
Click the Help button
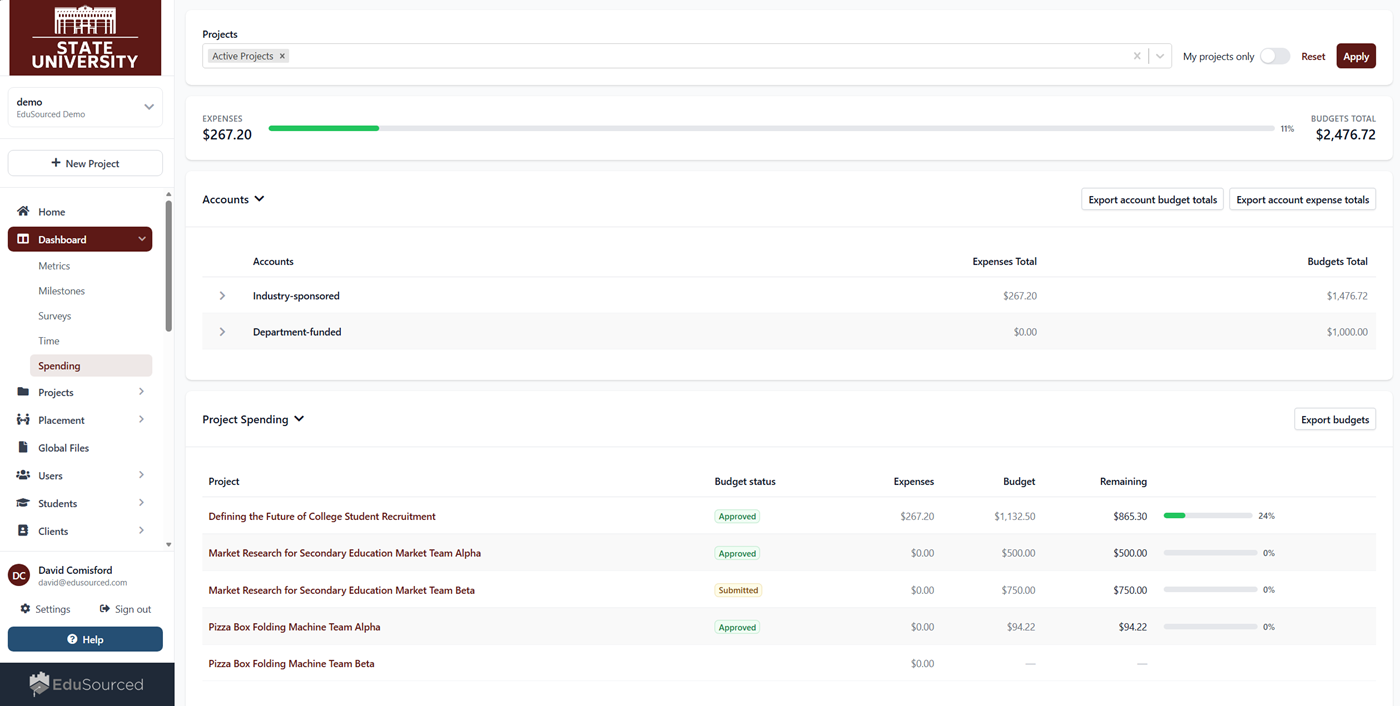pos(85,640)
